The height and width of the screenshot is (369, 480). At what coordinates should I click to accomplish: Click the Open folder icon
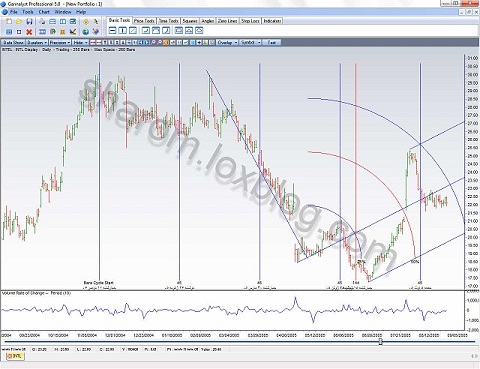tap(19, 22)
